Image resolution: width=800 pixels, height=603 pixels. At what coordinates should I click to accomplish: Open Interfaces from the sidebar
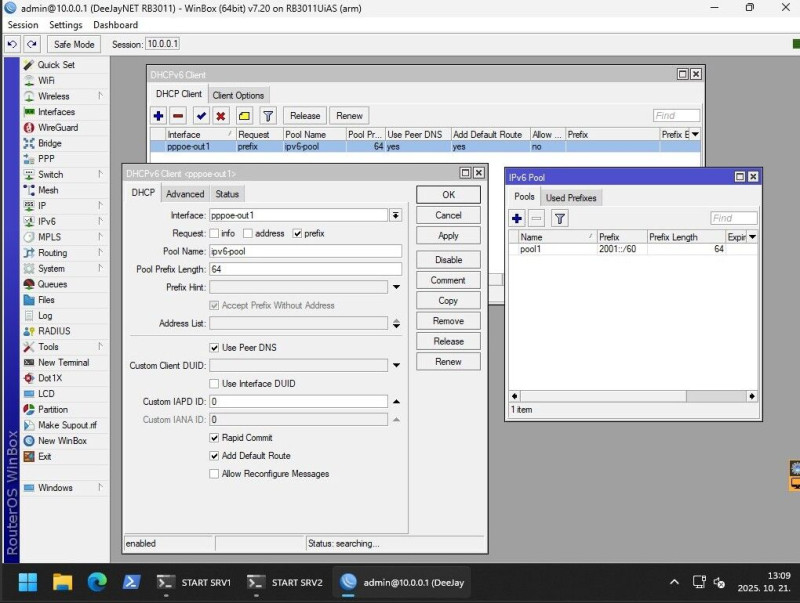[x=56, y=112]
